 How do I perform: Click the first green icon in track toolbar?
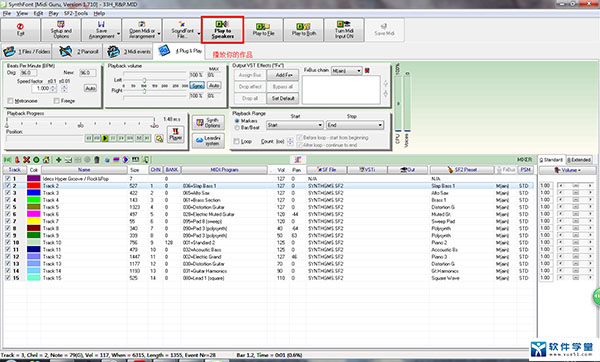pos(7,160)
